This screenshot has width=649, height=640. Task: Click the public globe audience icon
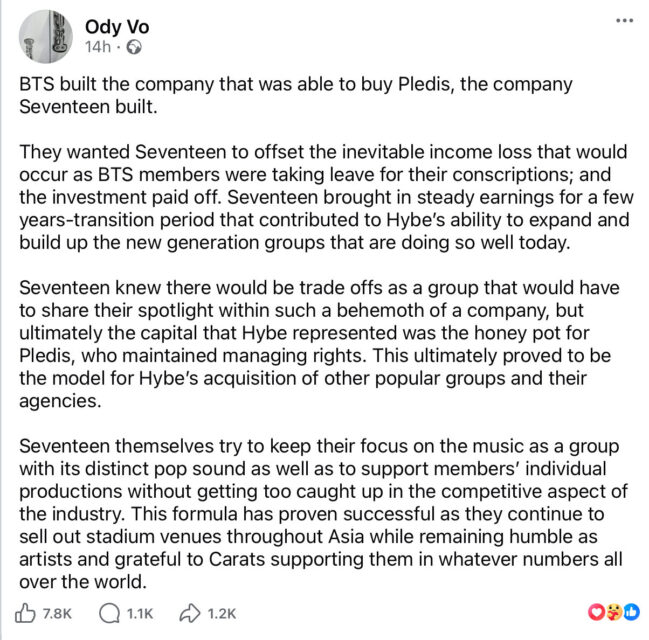click(x=122, y=47)
